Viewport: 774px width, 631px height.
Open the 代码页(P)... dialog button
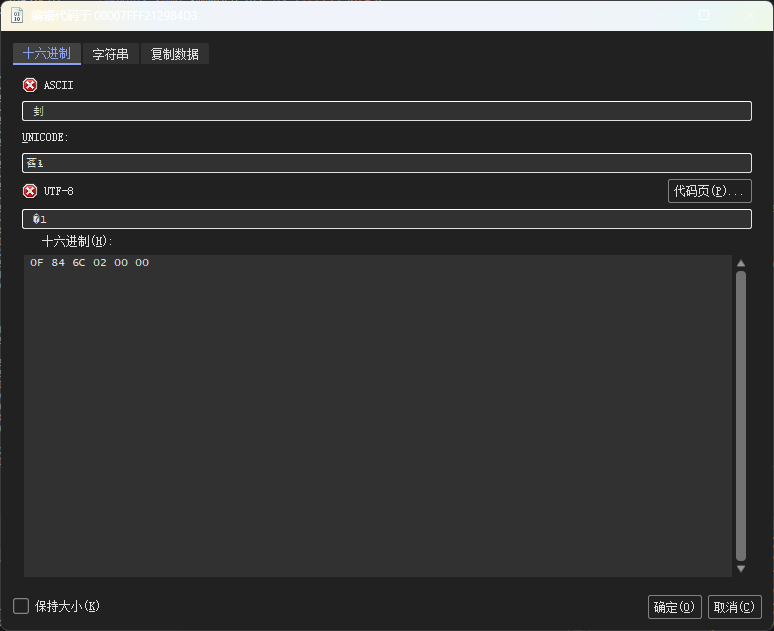(x=709, y=191)
